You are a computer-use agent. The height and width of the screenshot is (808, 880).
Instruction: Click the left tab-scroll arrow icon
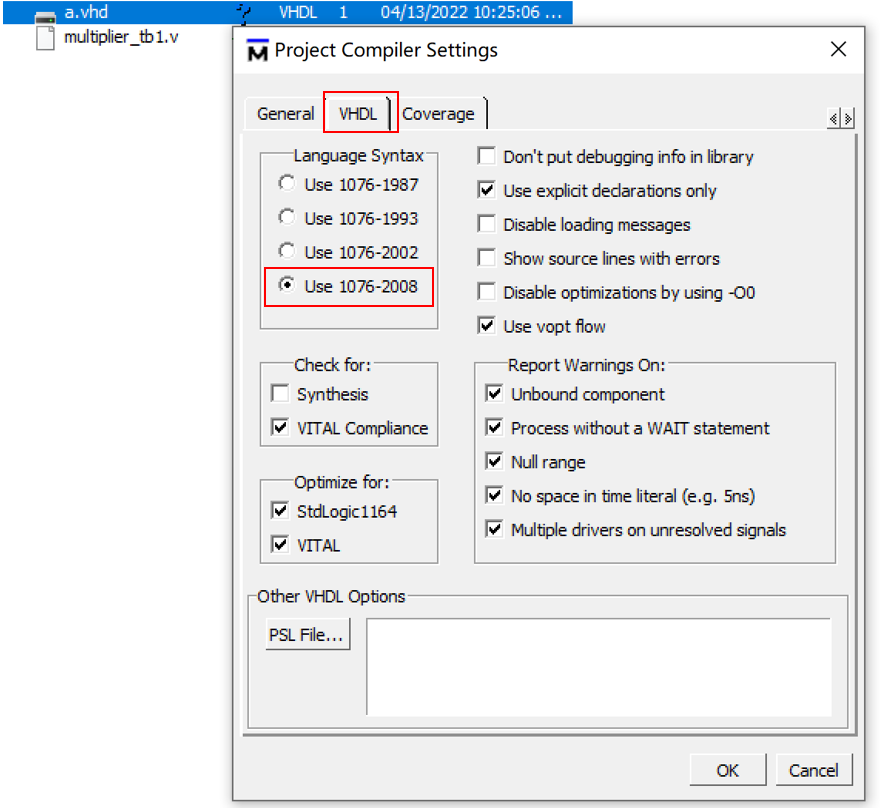click(x=834, y=117)
